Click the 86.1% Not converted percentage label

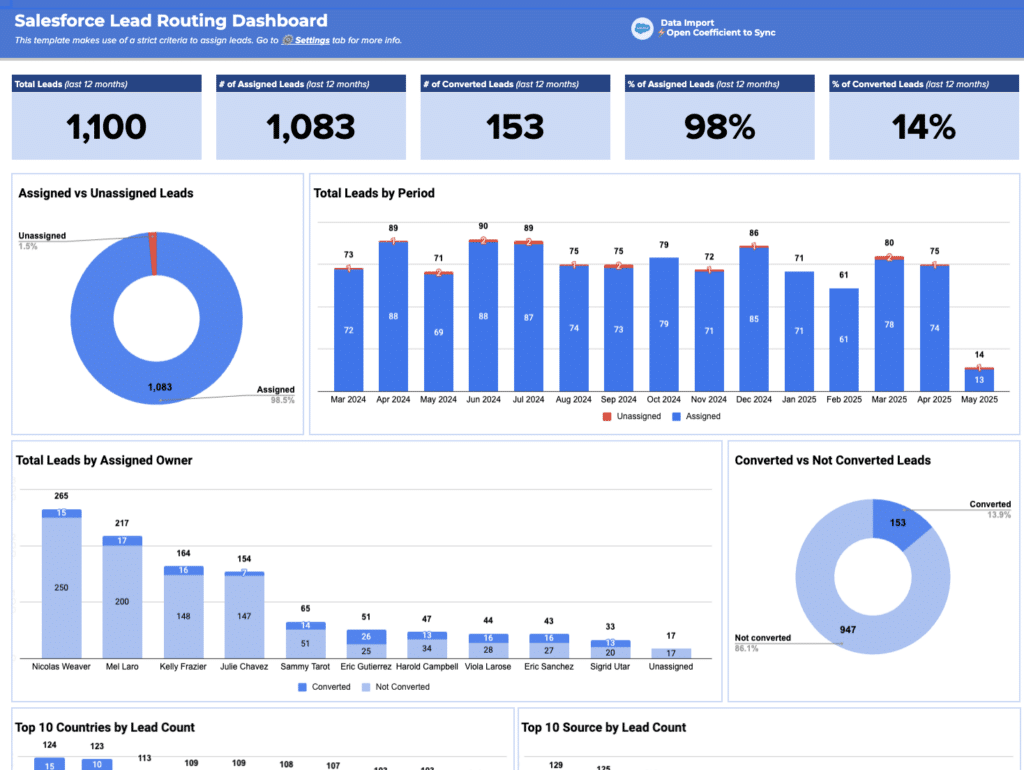pyautogui.click(x=746, y=649)
